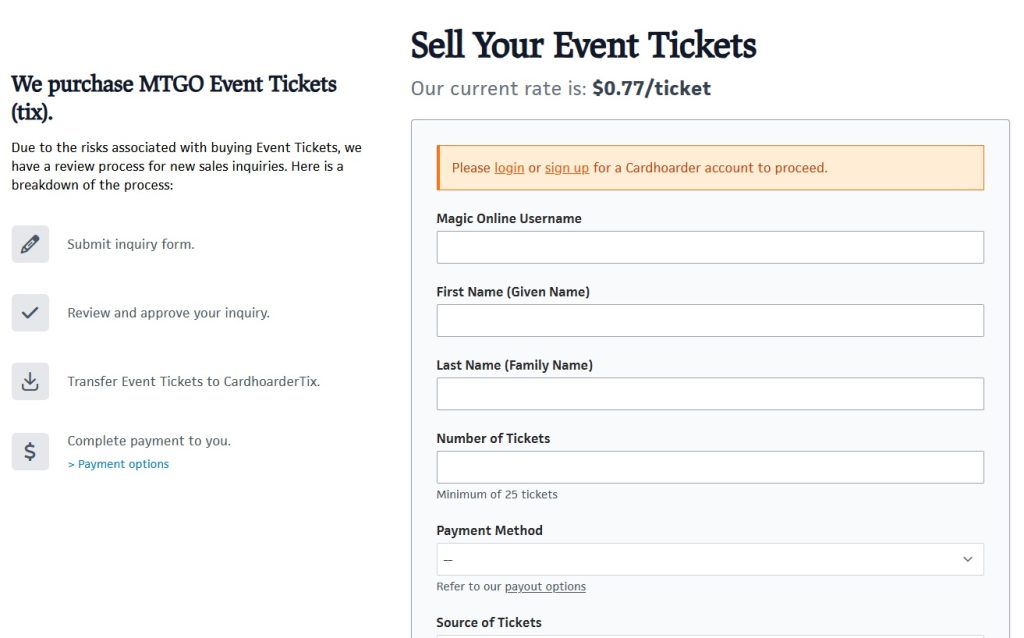Viewport: 1024px width, 638px height.
Task: Open the Payment options link
Action: click(117, 463)
